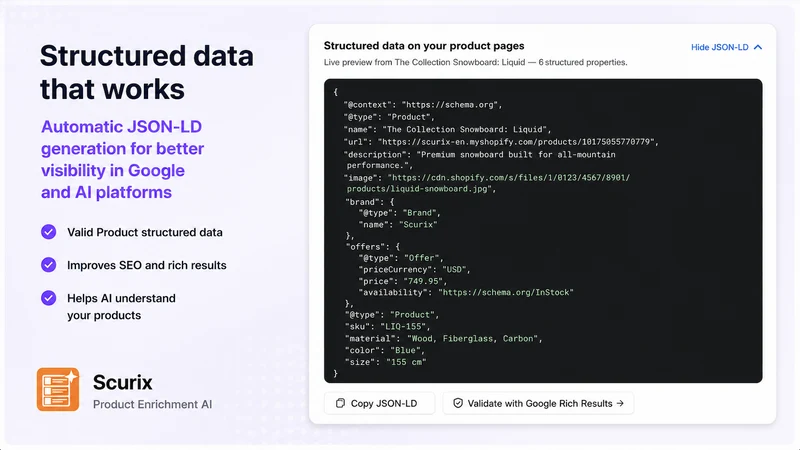
Task: Click checkmark icon beside Valid Product structured data
Action: [48, 232]
